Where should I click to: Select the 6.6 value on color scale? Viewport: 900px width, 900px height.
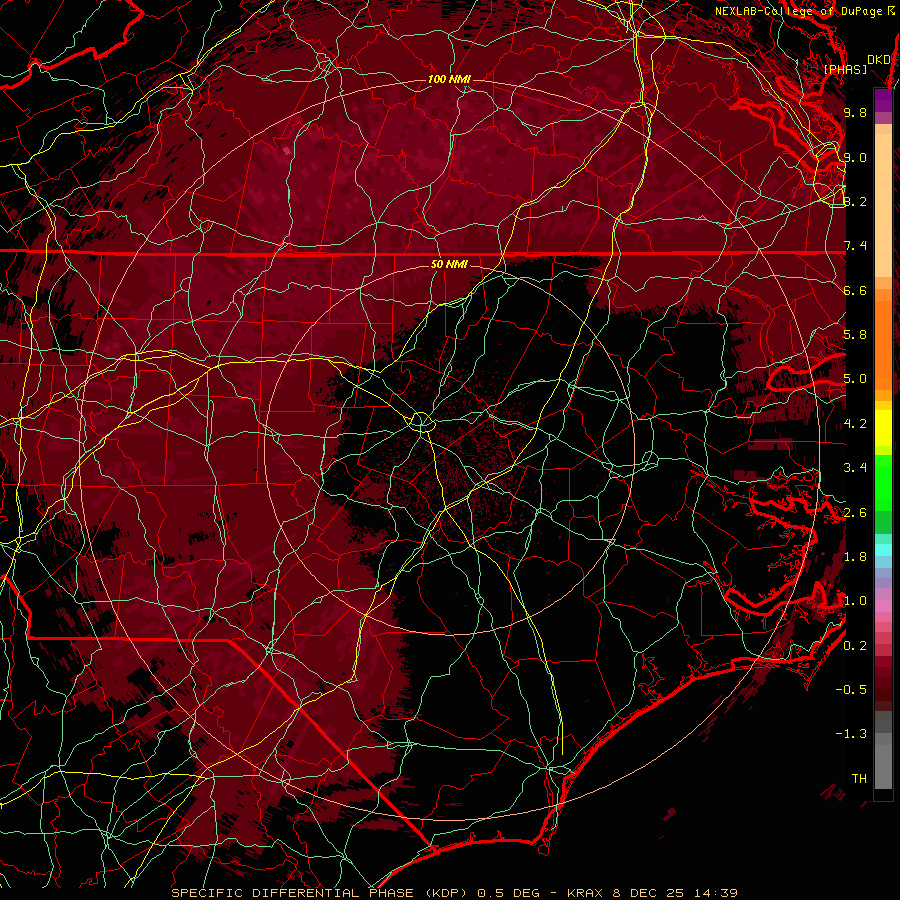(855, 290)
